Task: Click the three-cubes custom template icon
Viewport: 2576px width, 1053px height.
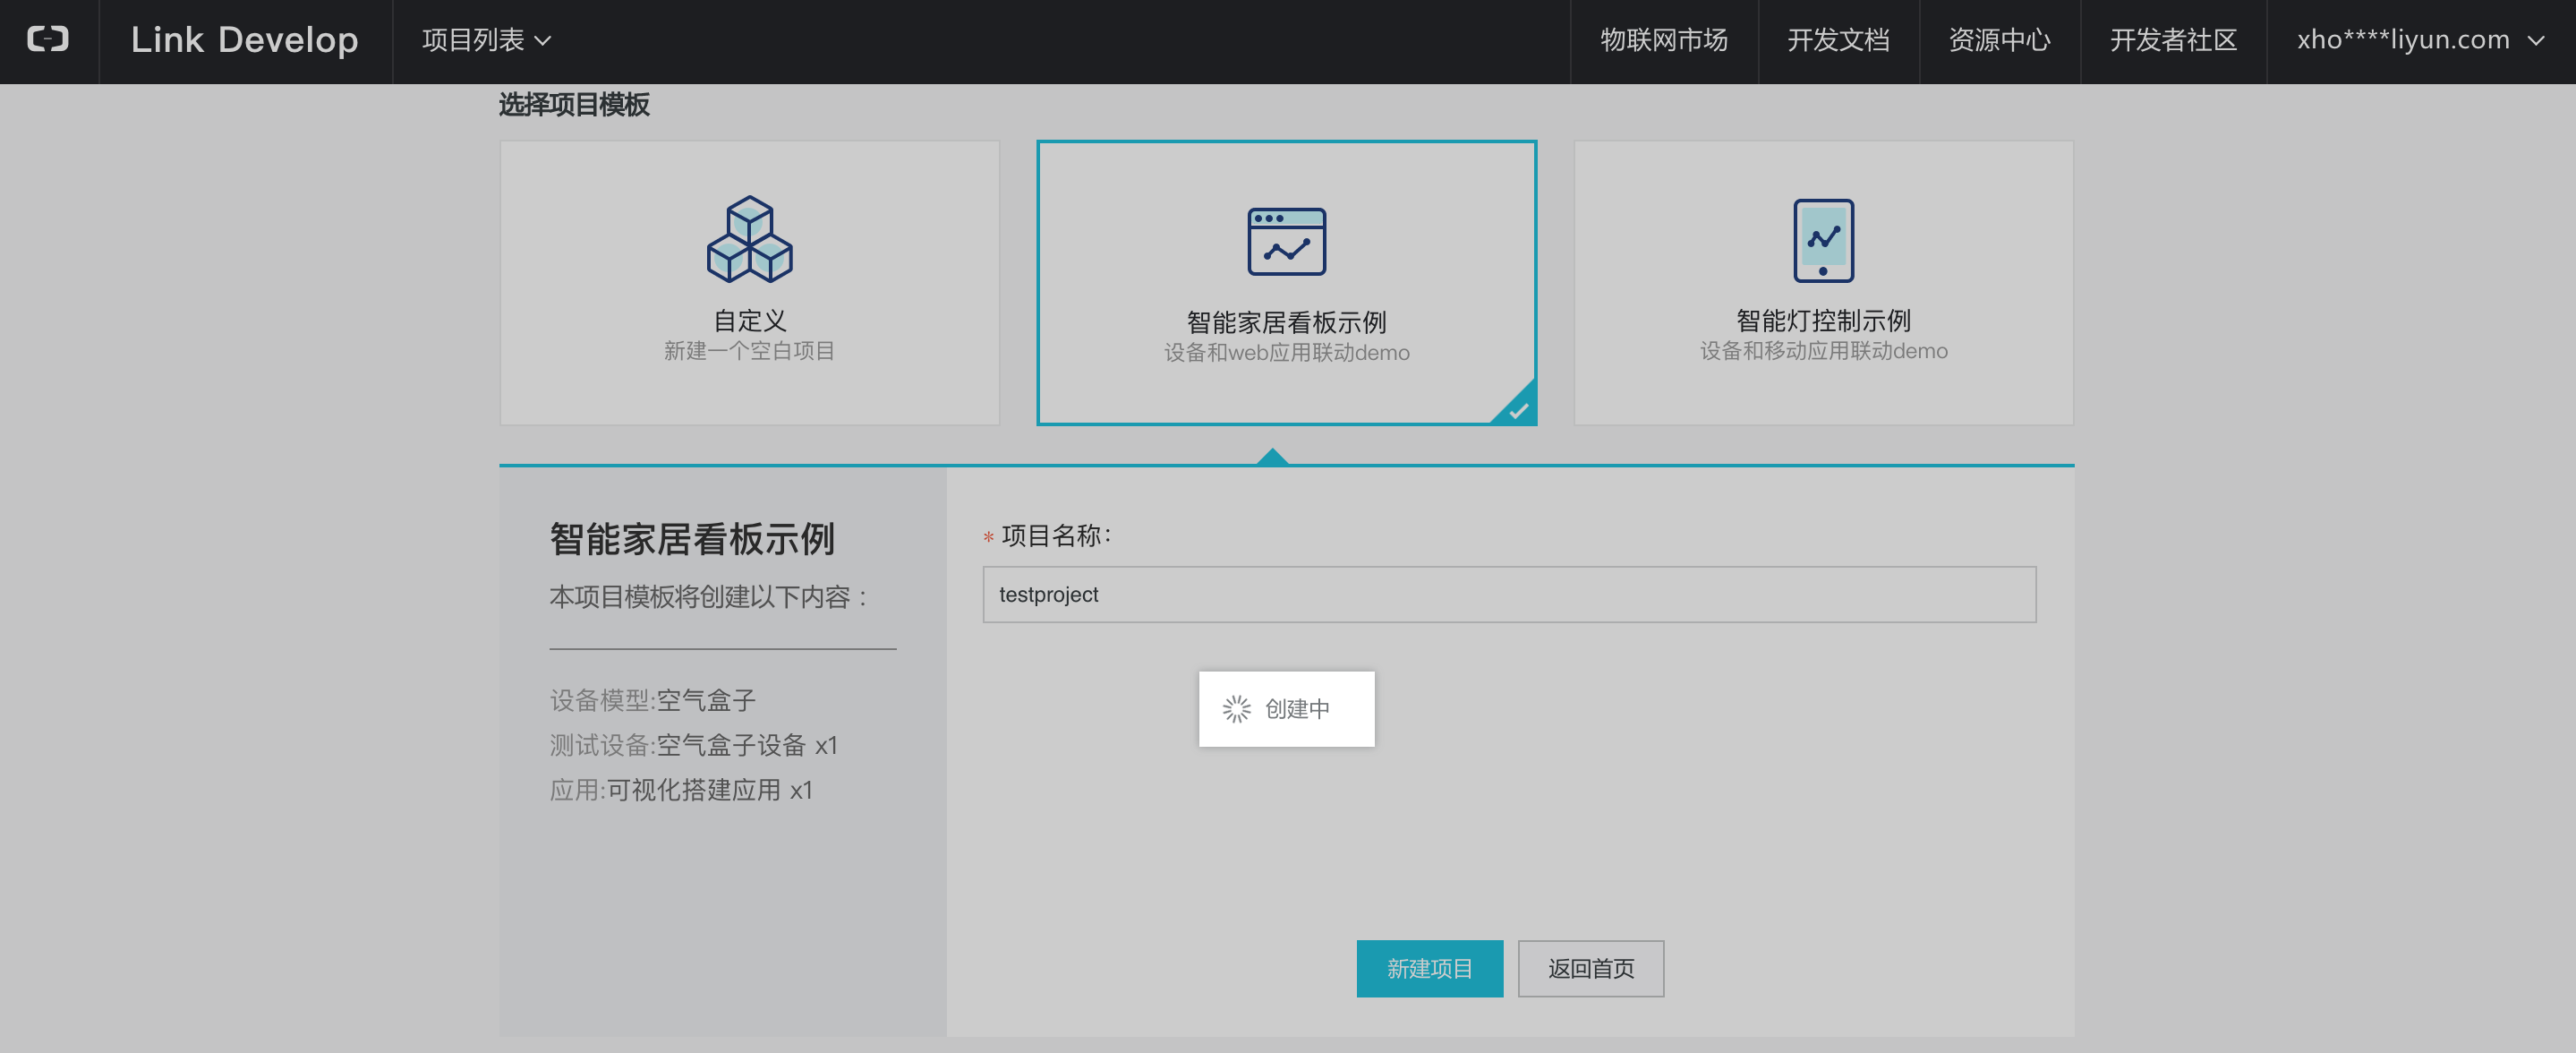Action: pos(749,239)
